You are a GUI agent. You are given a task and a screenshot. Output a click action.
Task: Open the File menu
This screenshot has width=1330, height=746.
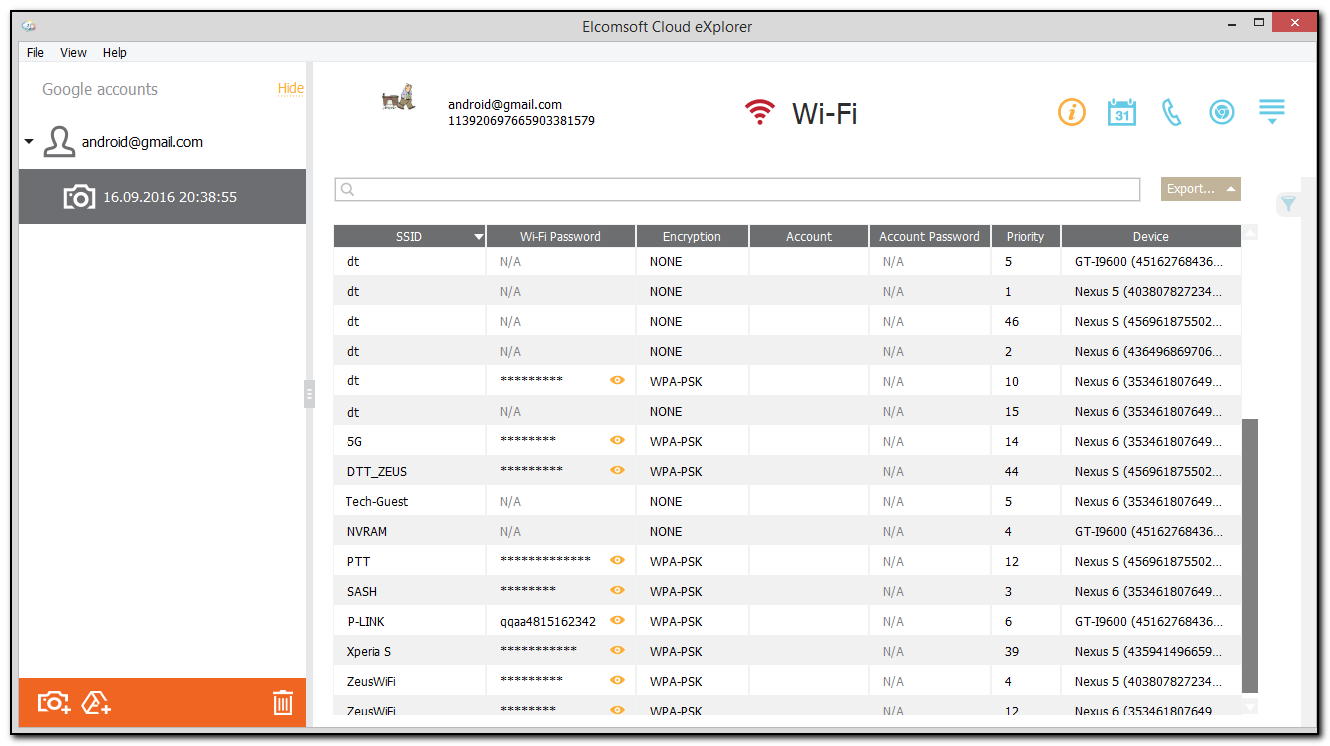coord(35,52)
